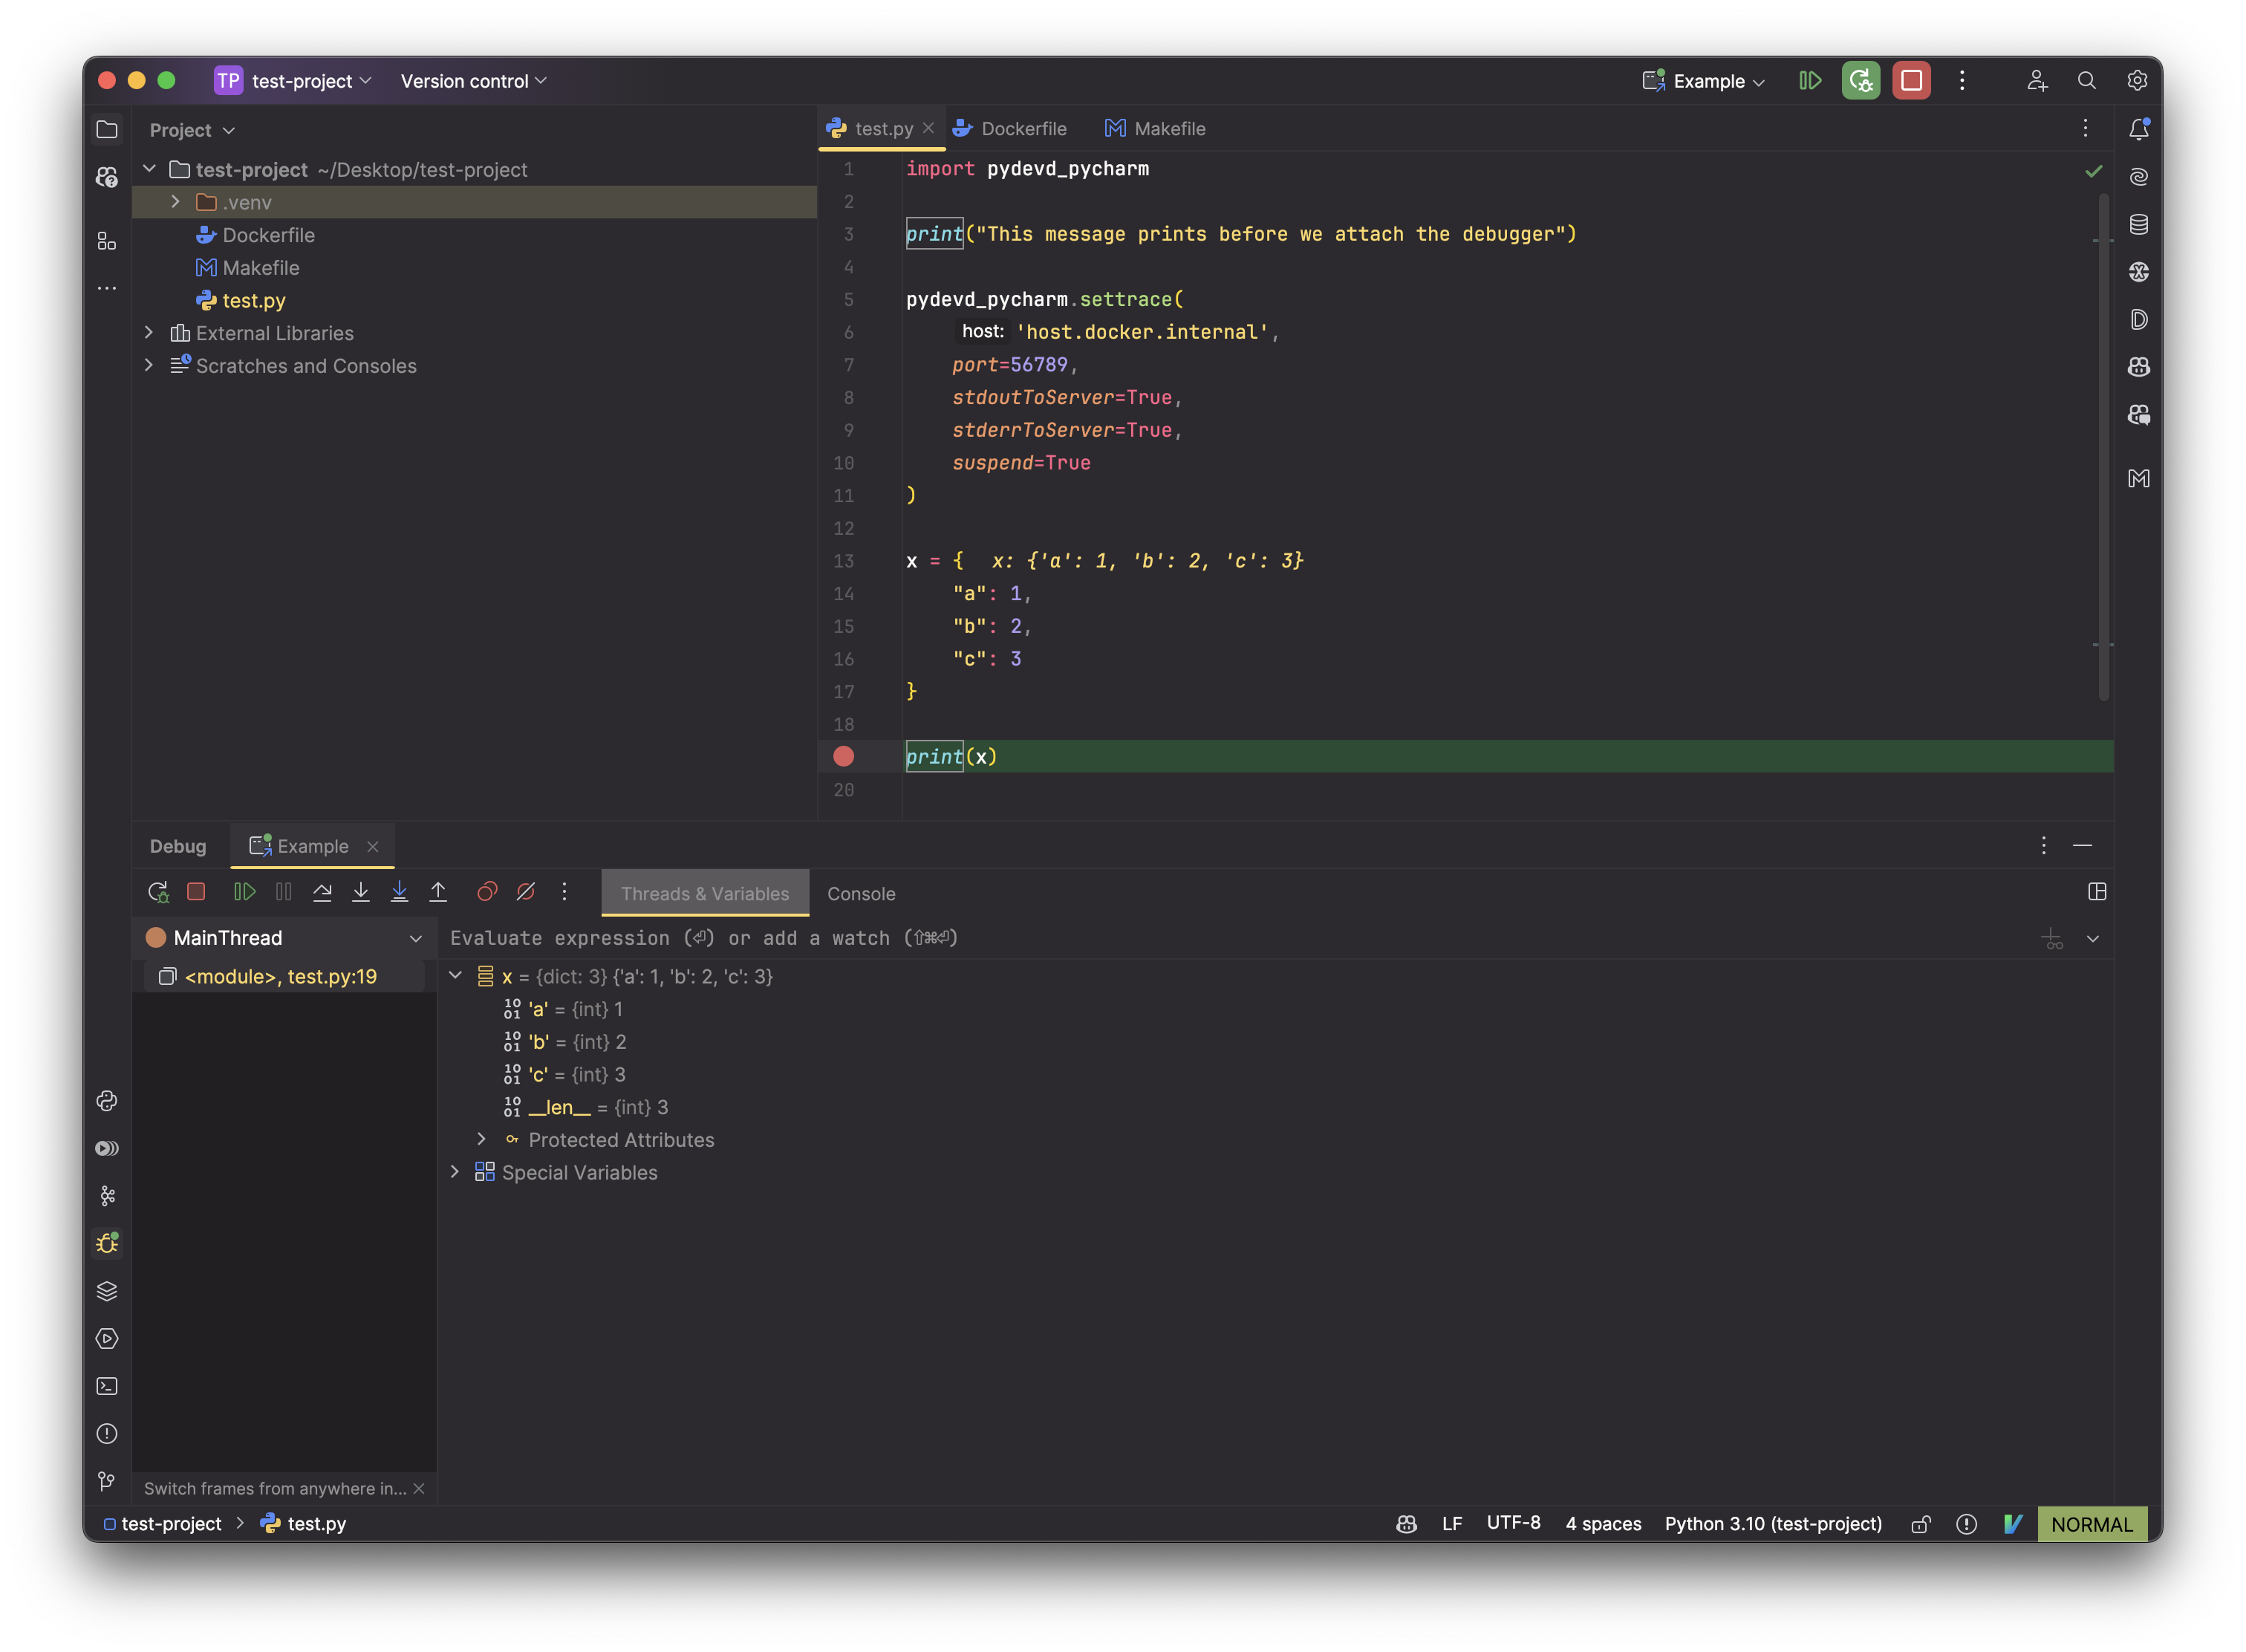Screen dimensions: 2246x1652
Task: Open IDE settings gear icon
Action: (2137, 81)
